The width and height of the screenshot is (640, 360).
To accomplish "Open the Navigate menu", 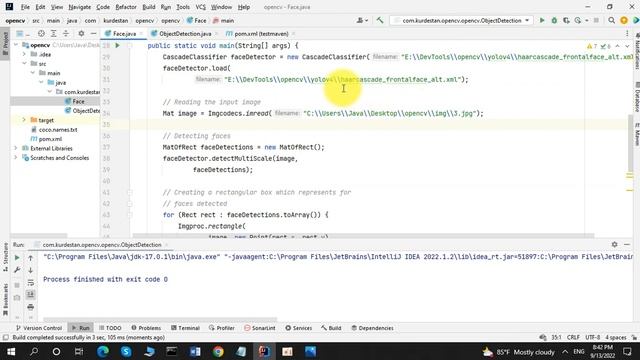I will (80, 7).
